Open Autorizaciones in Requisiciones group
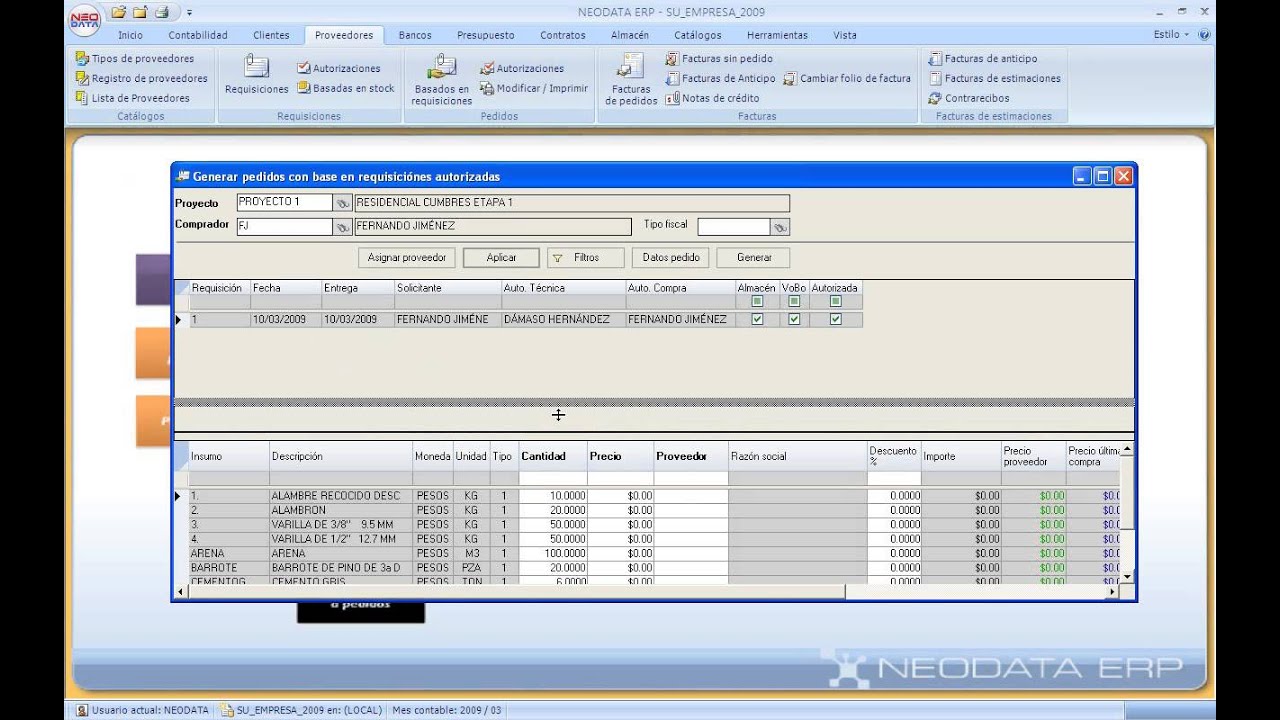The image size is (1280, 720). pyautogui.click(x=339, y=68)
